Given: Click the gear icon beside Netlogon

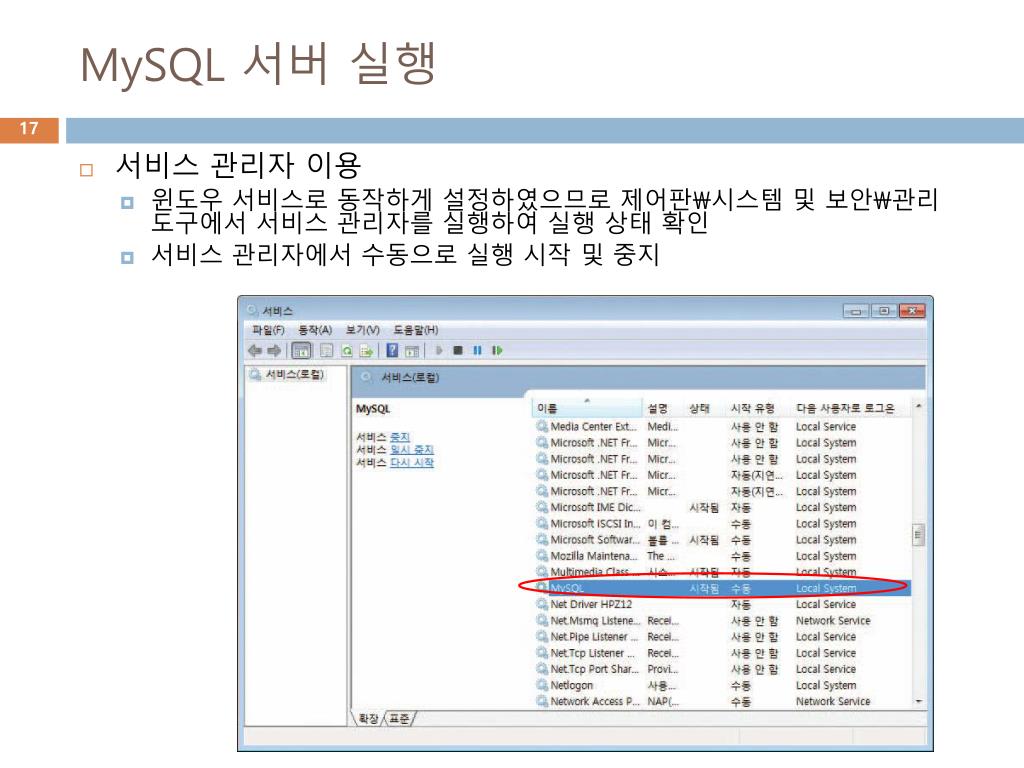Looking at the screenshot, I should tap(542, 685).
